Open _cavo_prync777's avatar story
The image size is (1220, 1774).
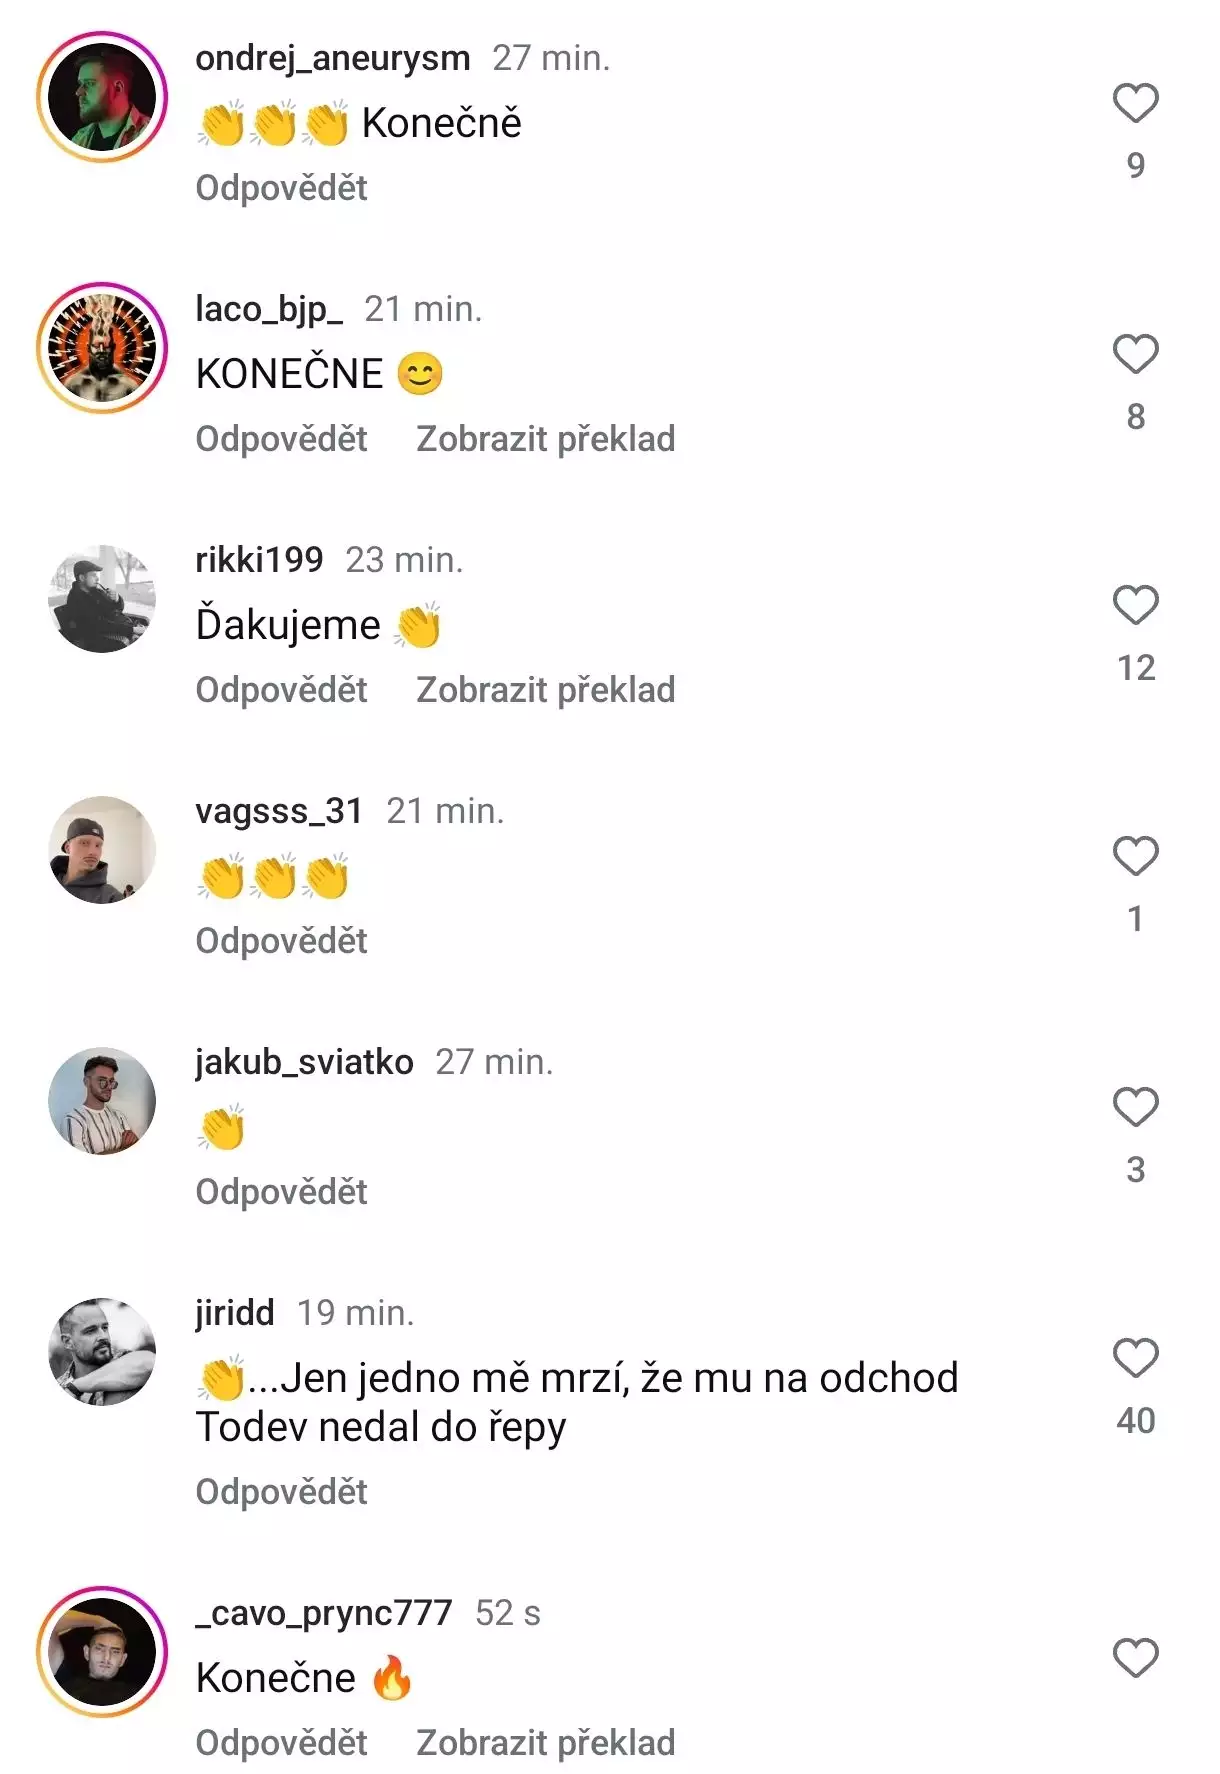(x=102, y=1652)
